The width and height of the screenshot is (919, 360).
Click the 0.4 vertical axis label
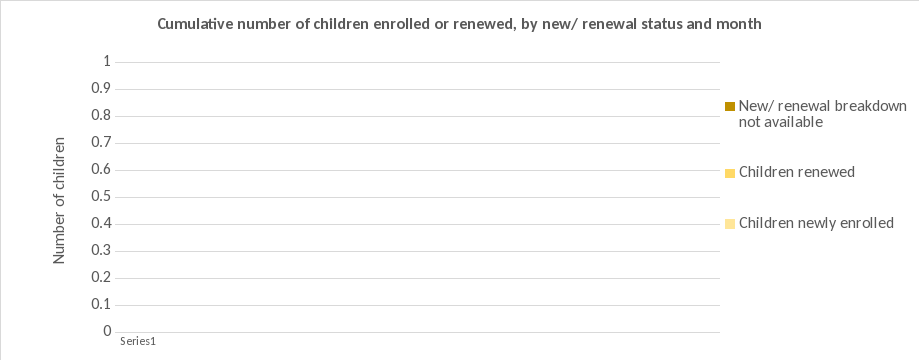click(x=99, y=224)
